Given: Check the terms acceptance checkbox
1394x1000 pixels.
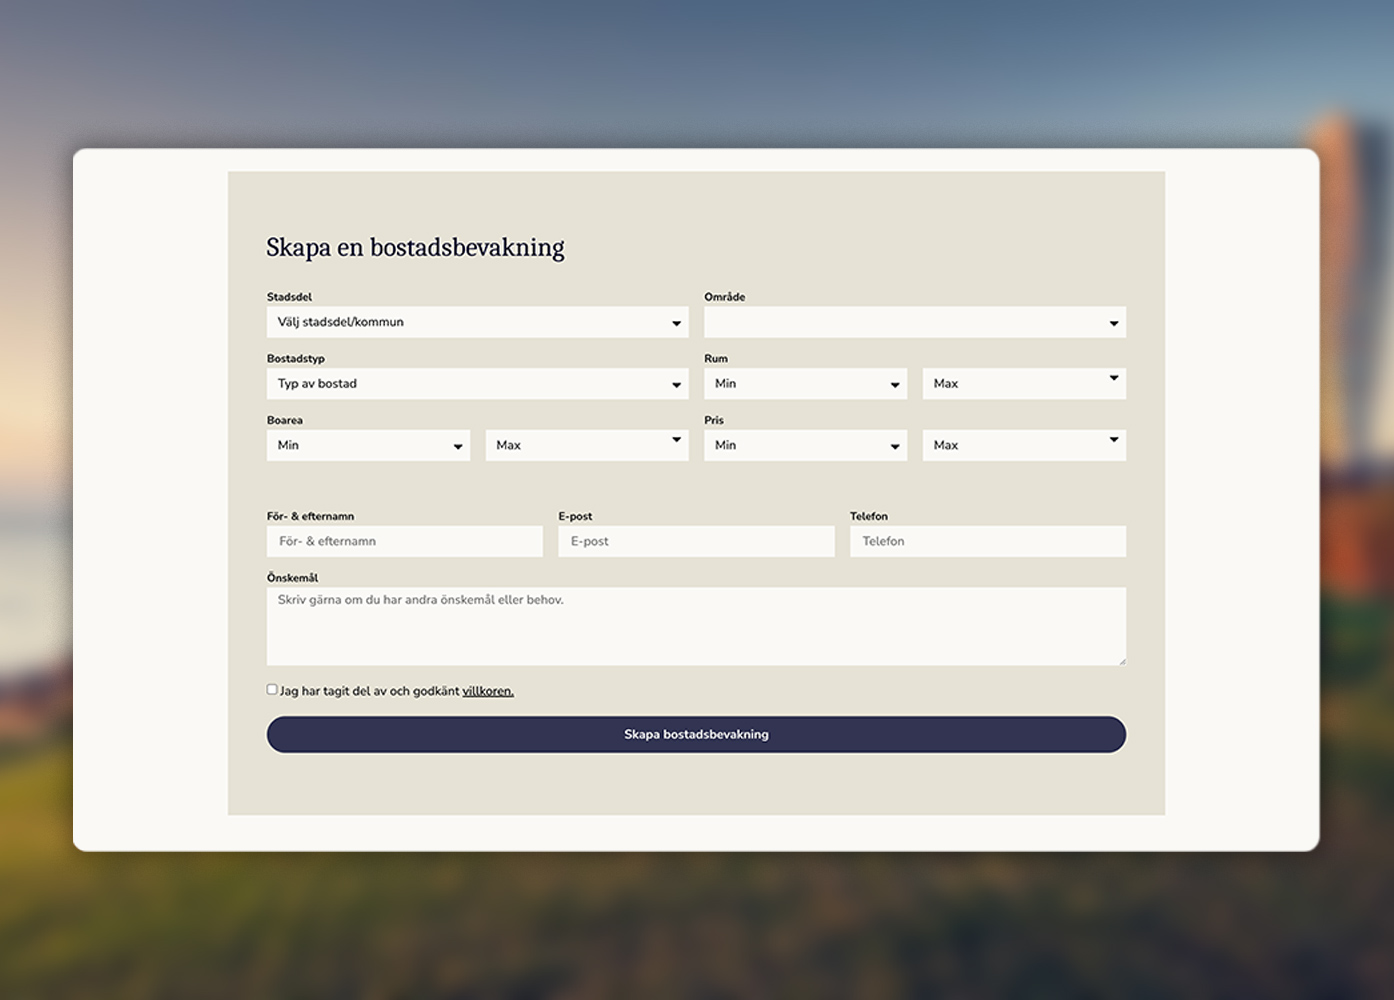Looking at the screenshot, I should [272, 689].
